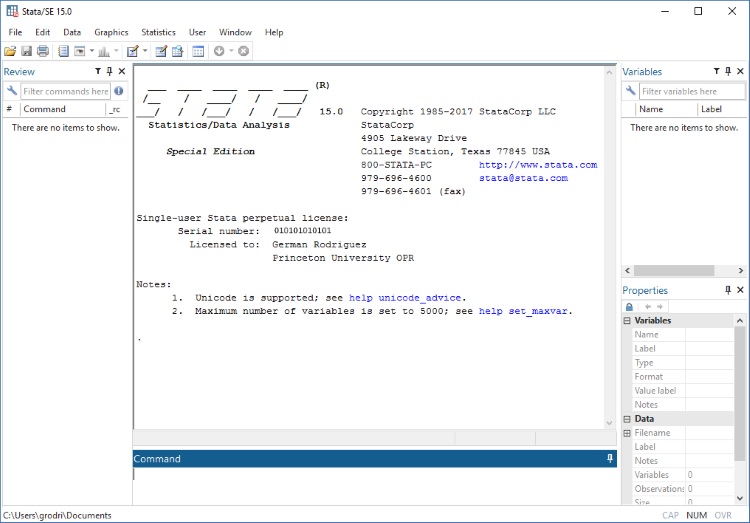Toggle the Properties panel lock icon
750x523 pixels.
629,306
